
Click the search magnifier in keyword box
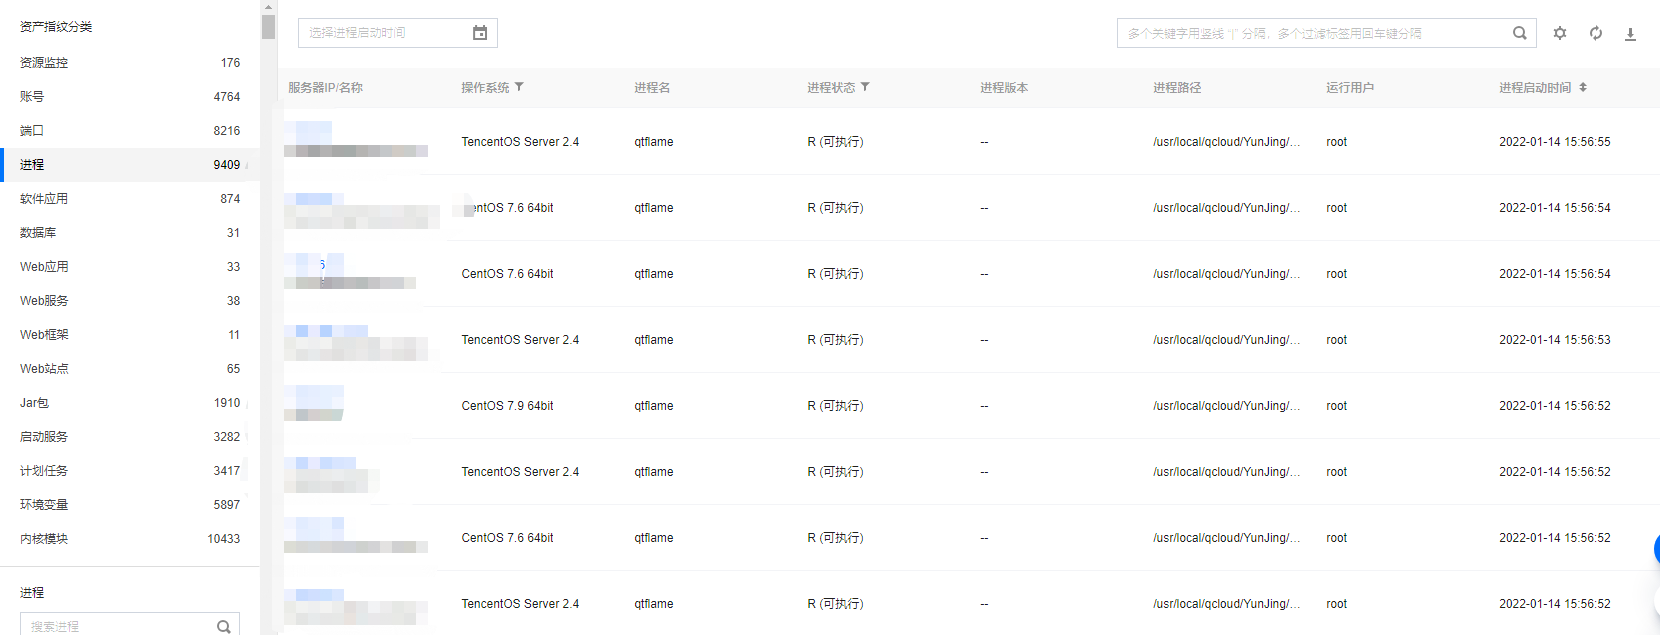tap(1519, 33)
